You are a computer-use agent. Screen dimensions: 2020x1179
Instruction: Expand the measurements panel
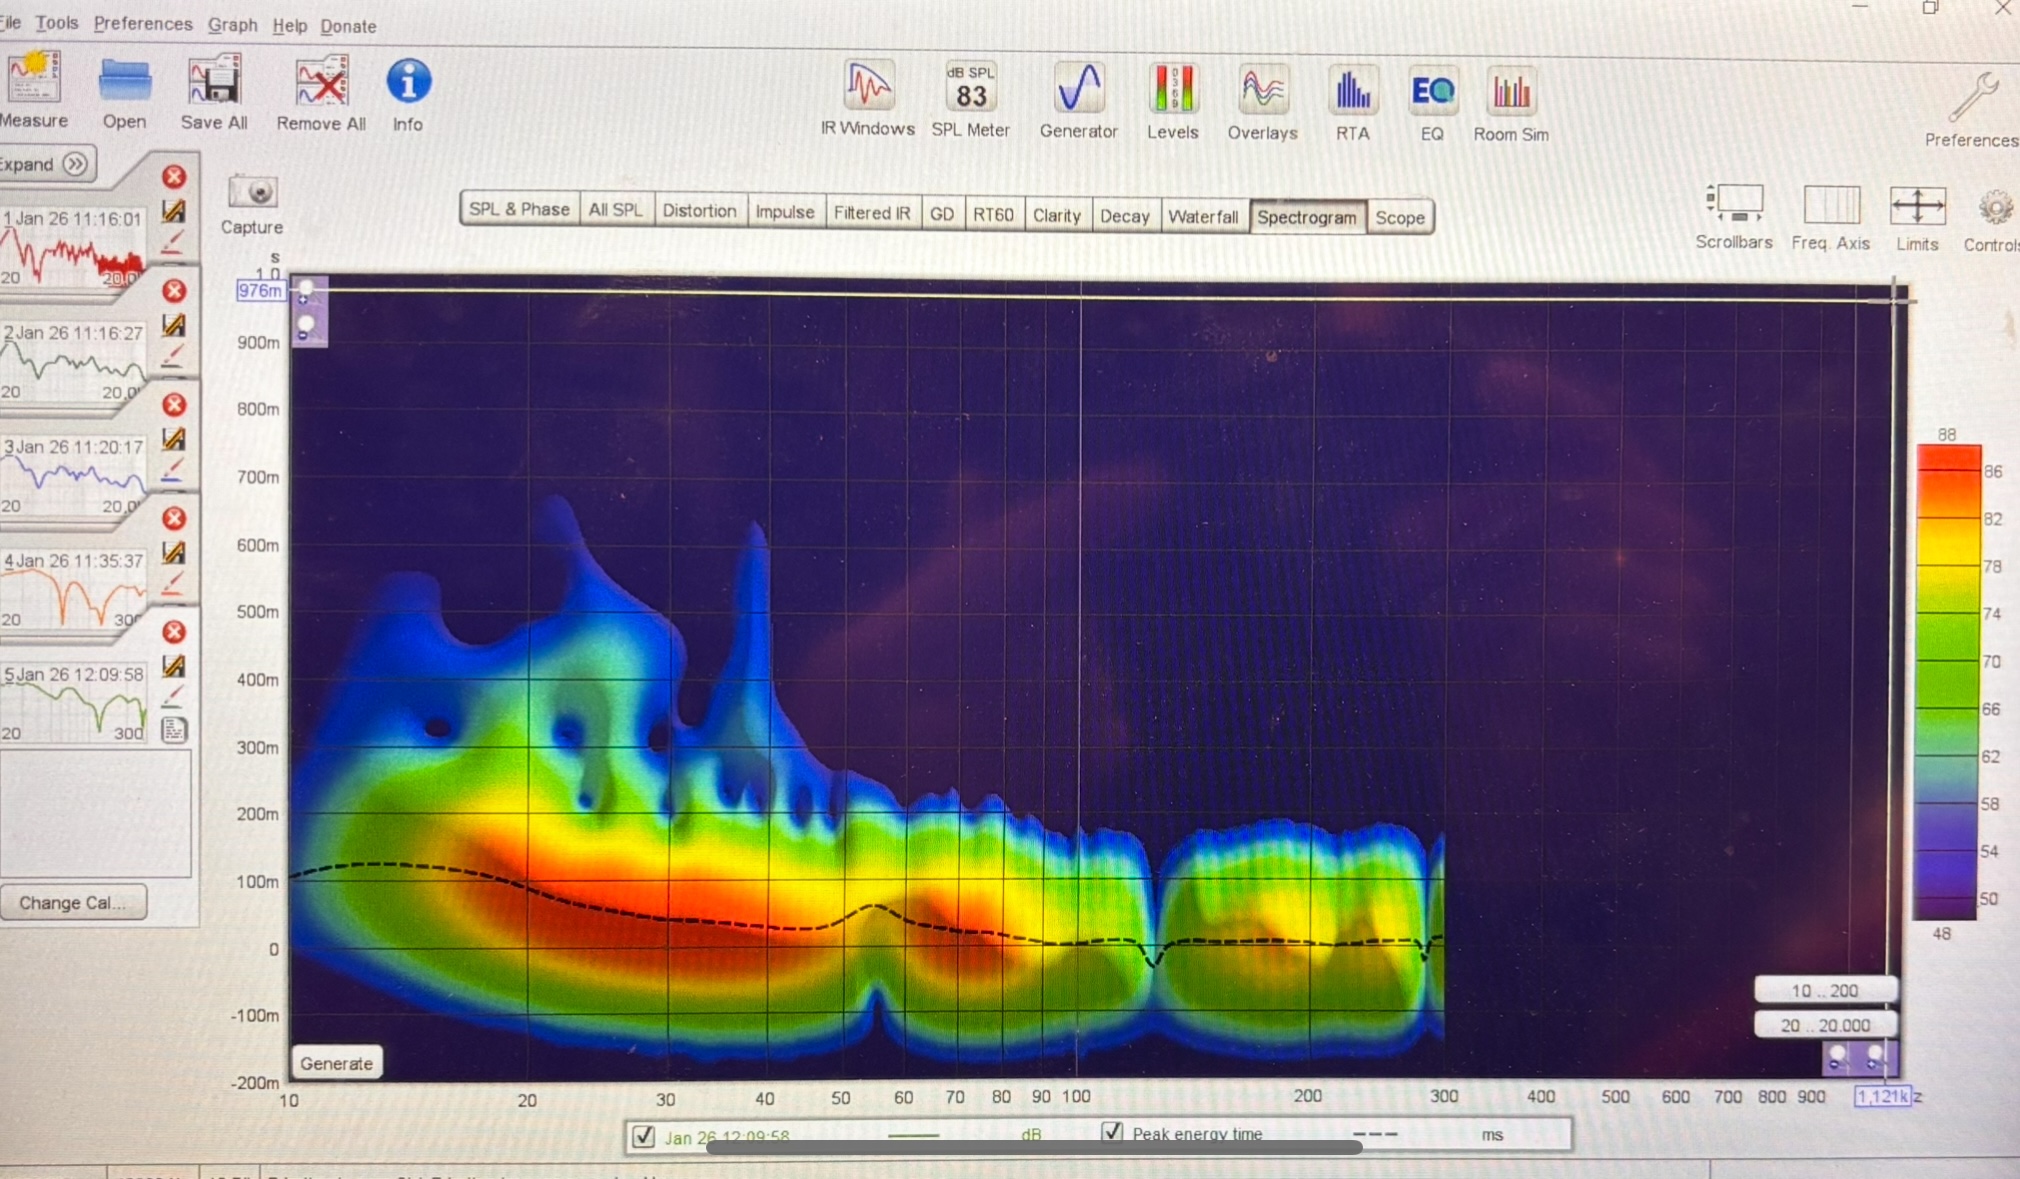tap(47, 164)
